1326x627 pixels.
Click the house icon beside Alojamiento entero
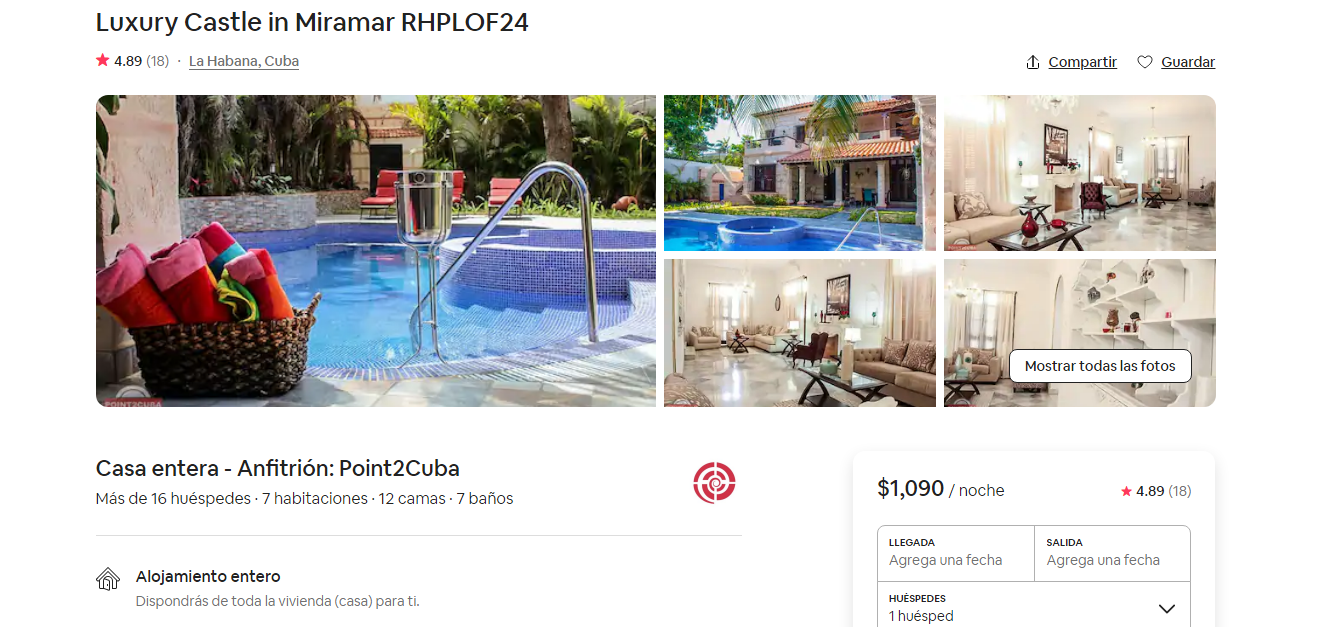coord(108,579)
